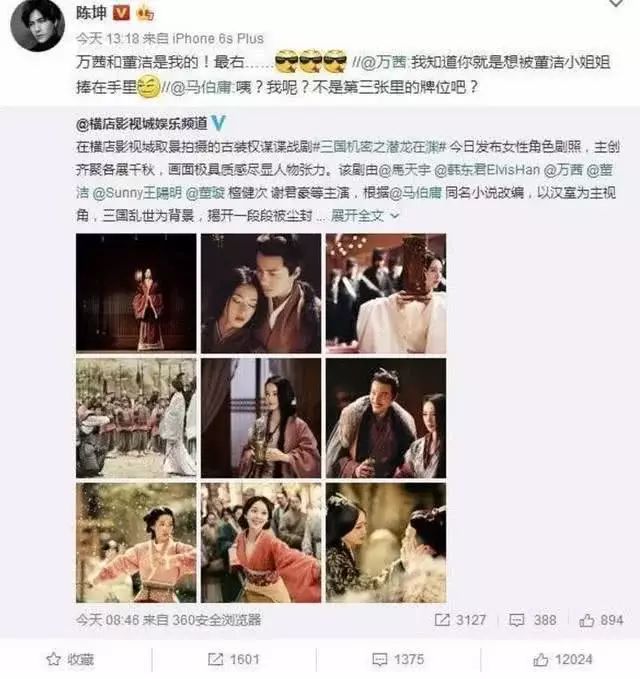
Task: Open the @万茜 mention in 陈坤's comment
Action: (x=384, y=62)
